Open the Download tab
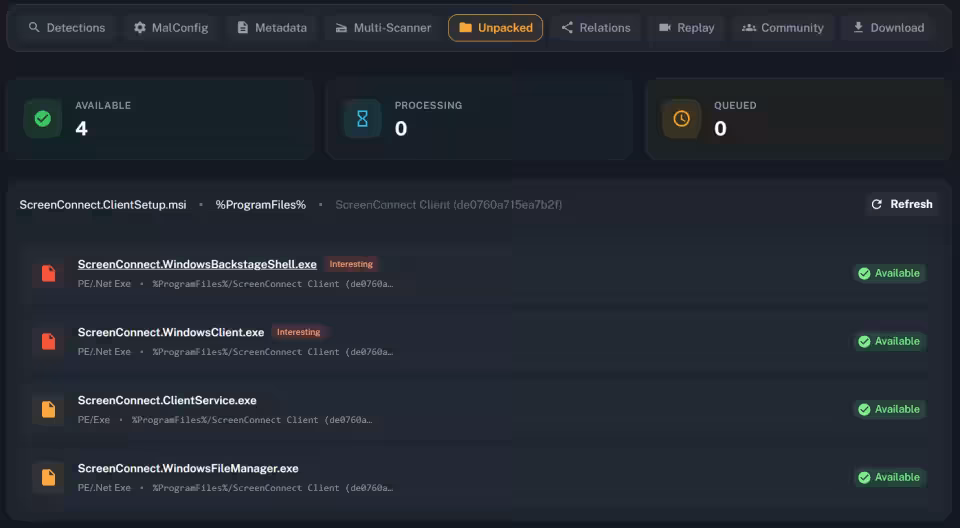 (888, 28)
